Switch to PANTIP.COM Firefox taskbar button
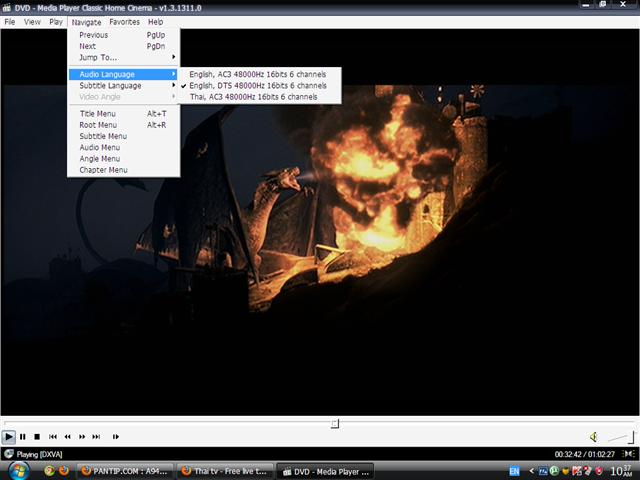640x480 pixels. 125,471
